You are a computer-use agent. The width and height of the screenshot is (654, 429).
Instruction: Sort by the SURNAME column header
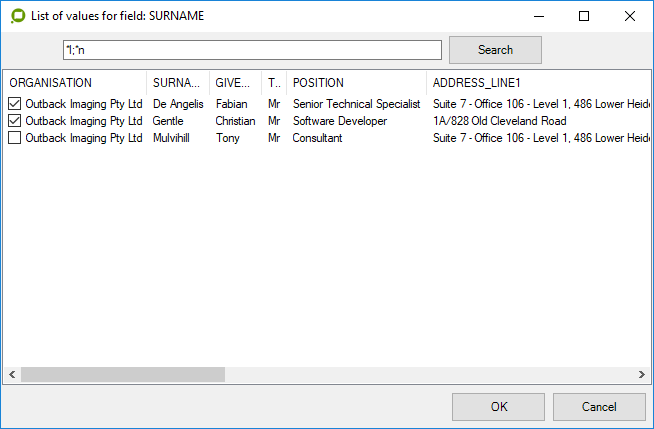click(177, 83)
